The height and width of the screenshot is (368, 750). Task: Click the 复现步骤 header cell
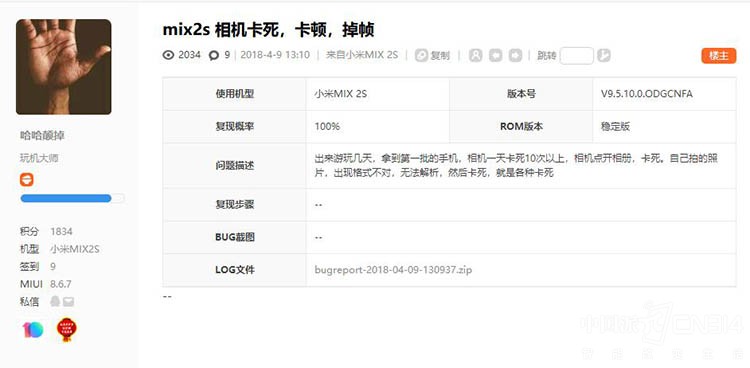point(234,205)
